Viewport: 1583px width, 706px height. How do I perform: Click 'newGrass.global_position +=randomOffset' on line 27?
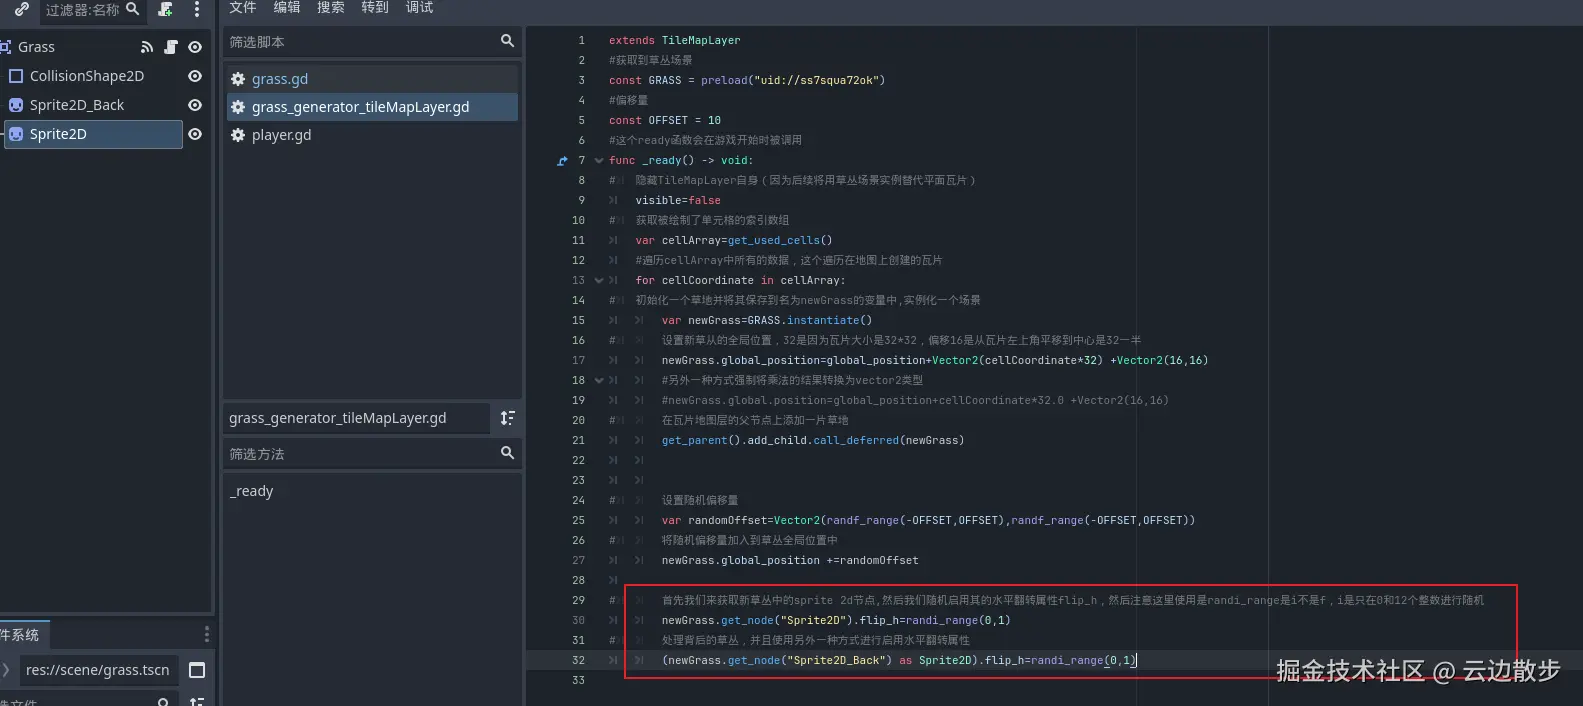[x=790, y=560]
